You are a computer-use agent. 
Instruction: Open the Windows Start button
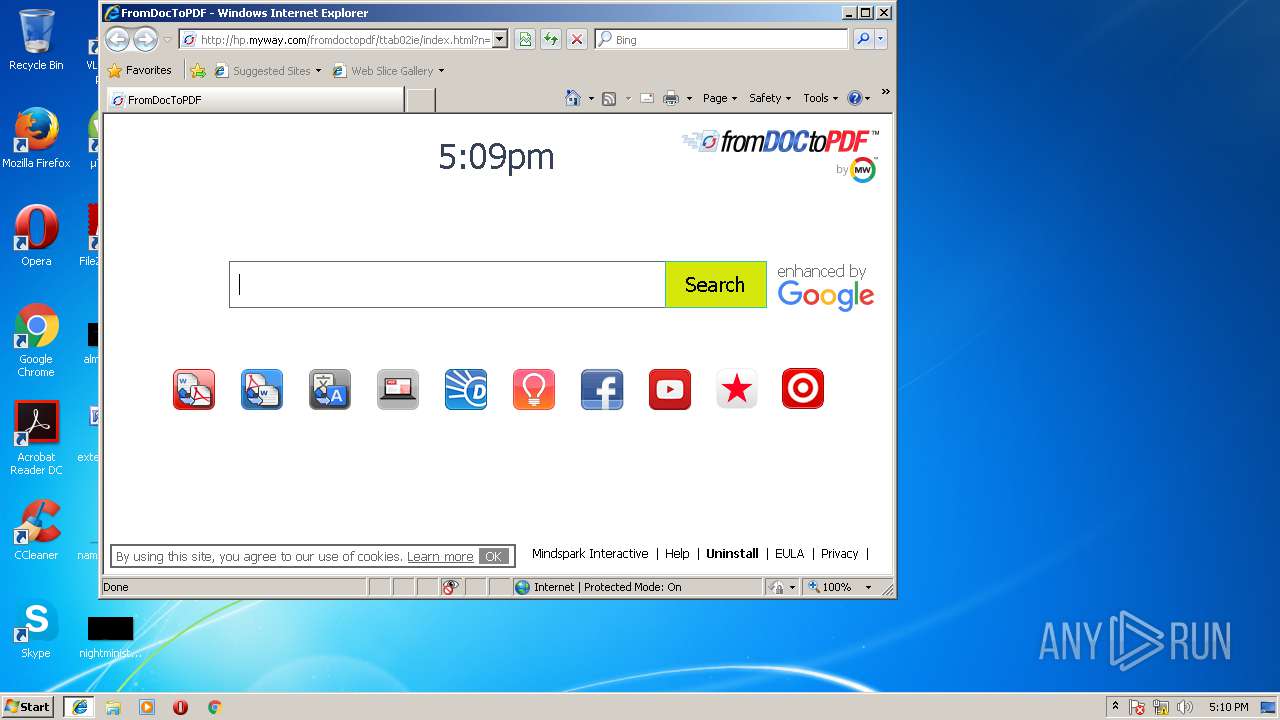pos(27,706)
